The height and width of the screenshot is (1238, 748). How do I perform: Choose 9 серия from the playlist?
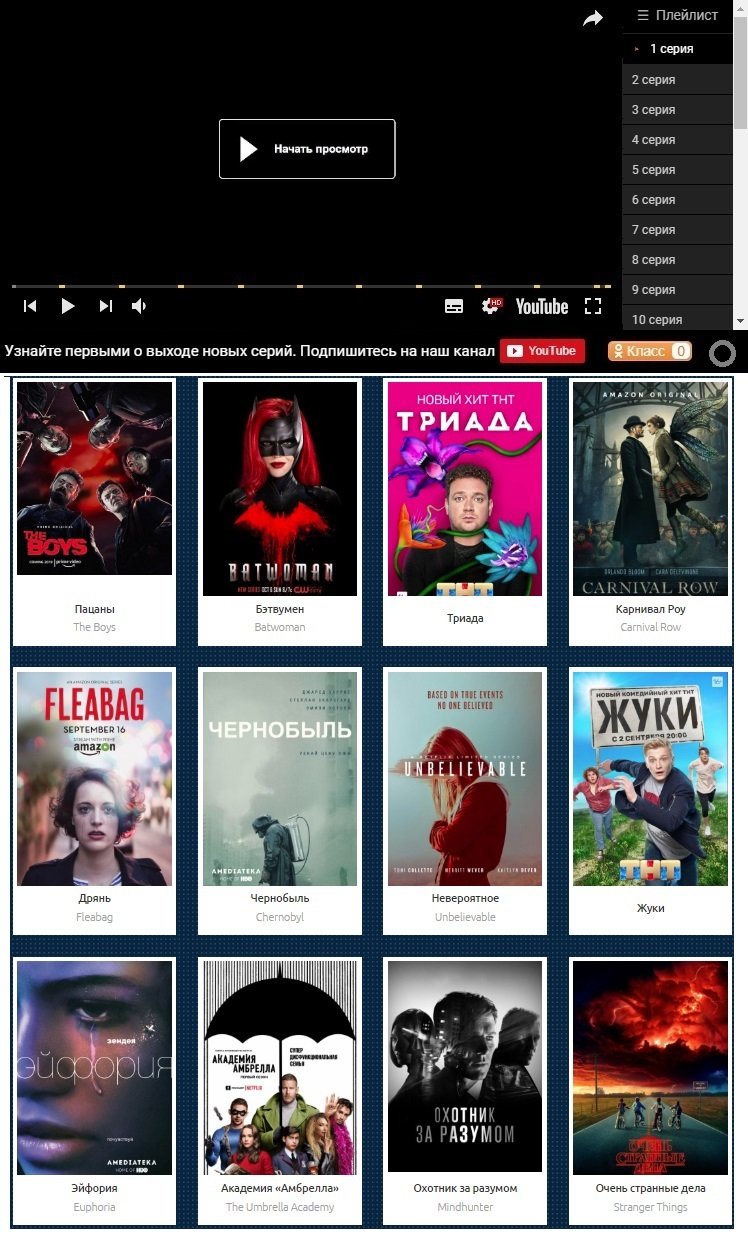coord(677,290)
